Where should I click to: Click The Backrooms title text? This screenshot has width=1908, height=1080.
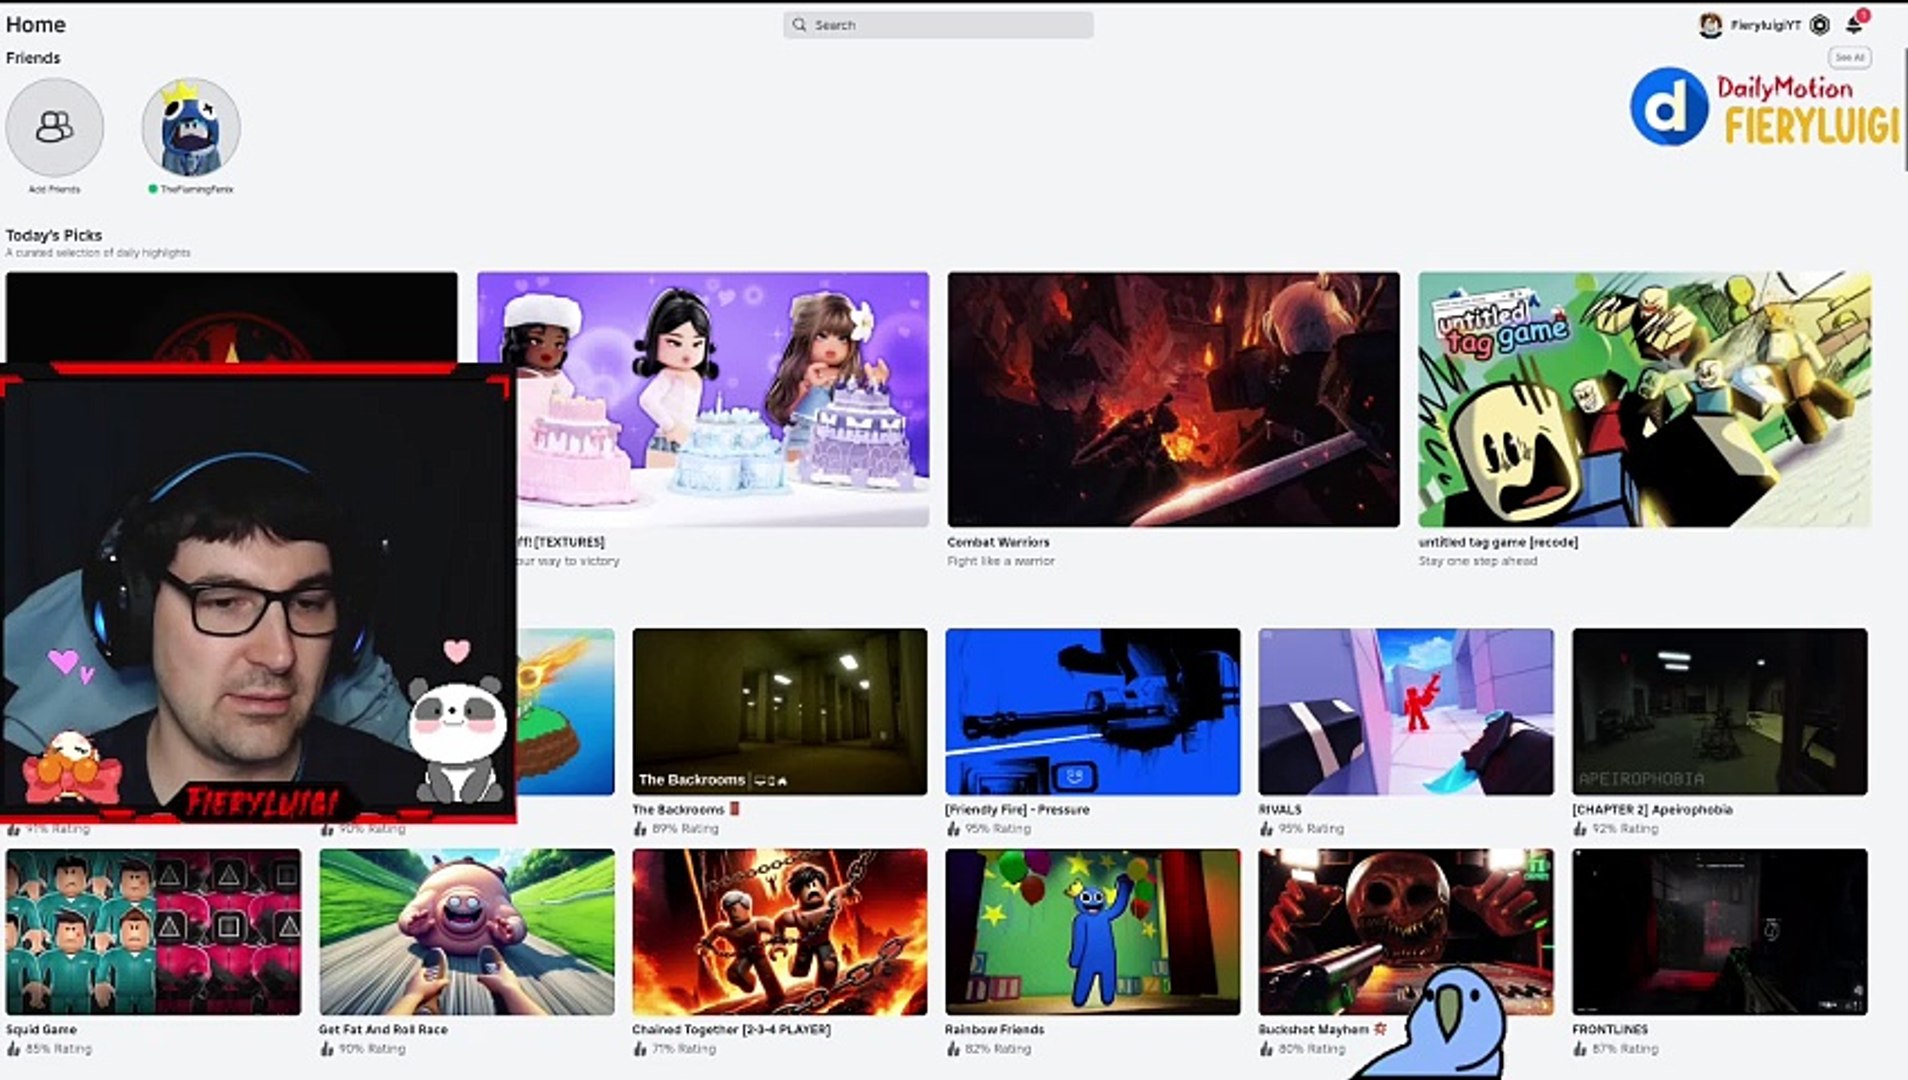[678, 810]
